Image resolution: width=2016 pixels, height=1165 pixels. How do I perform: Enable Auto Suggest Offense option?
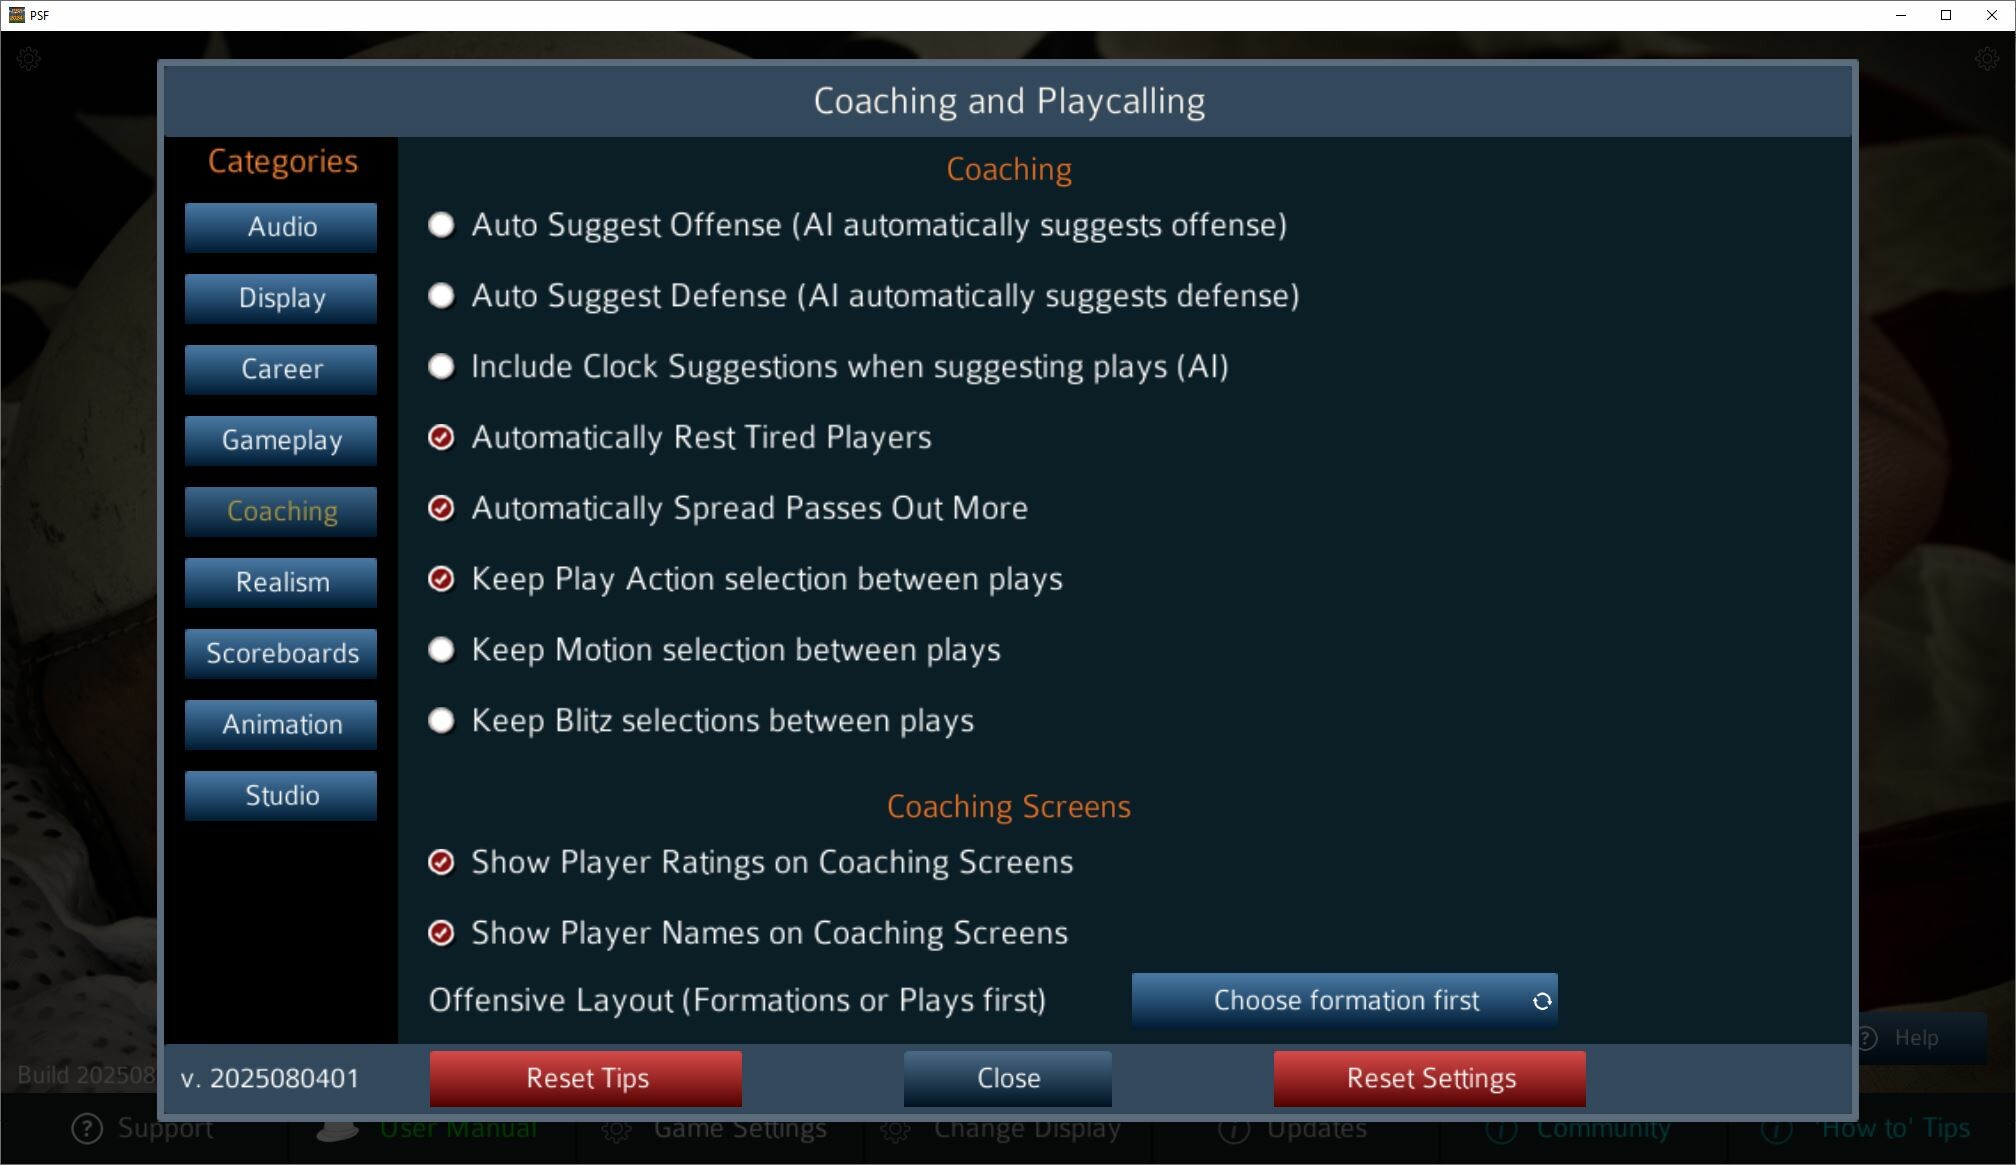pyautogui.click(x=441, y=225)
